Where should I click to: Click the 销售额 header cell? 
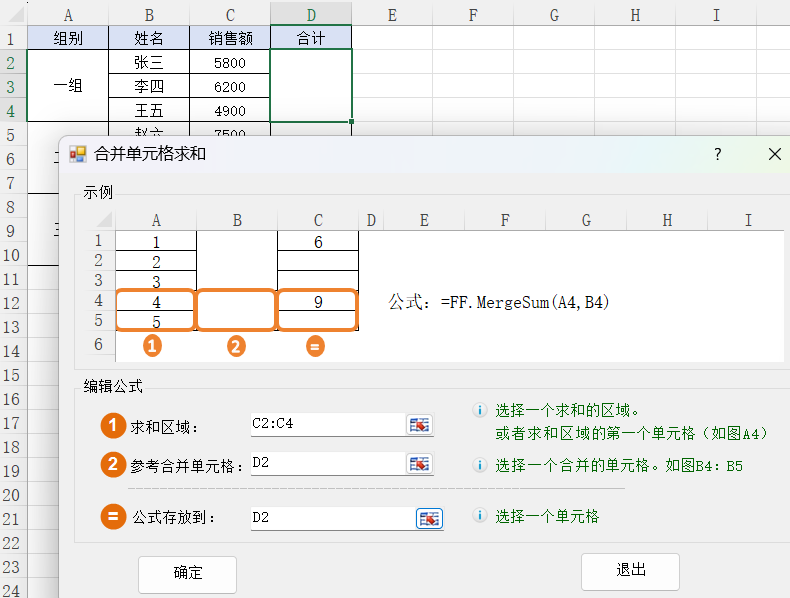(x=229, y=38)
